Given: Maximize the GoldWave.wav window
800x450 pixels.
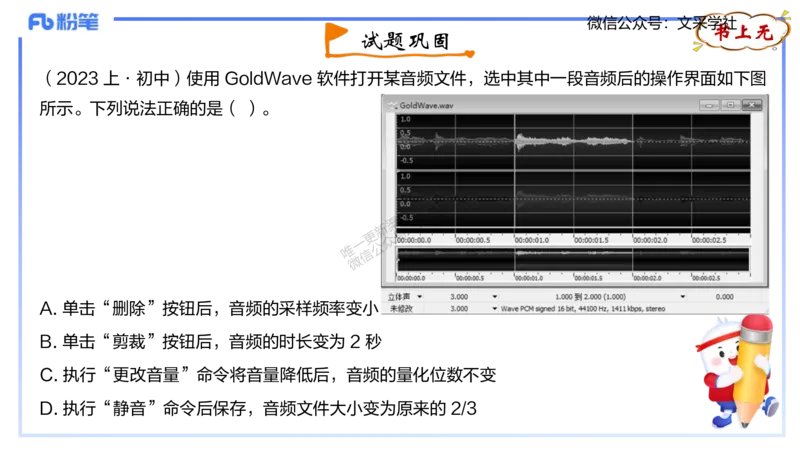Looking at the screenshot, I should point(730,104).
